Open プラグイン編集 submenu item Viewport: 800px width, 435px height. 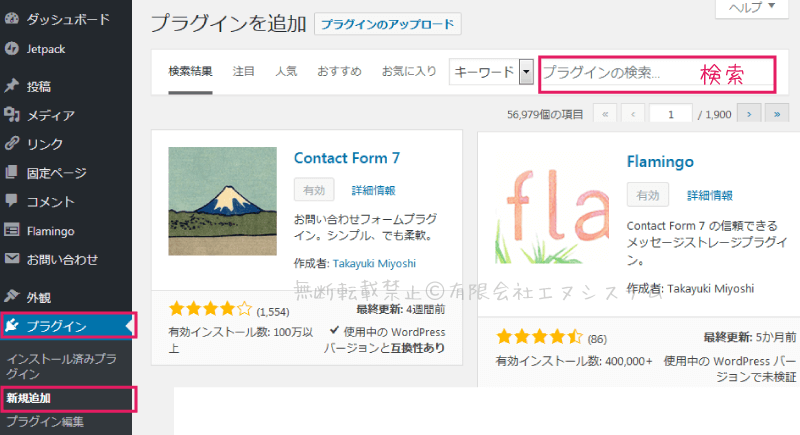pyautogui.click(x=45, y=422)
